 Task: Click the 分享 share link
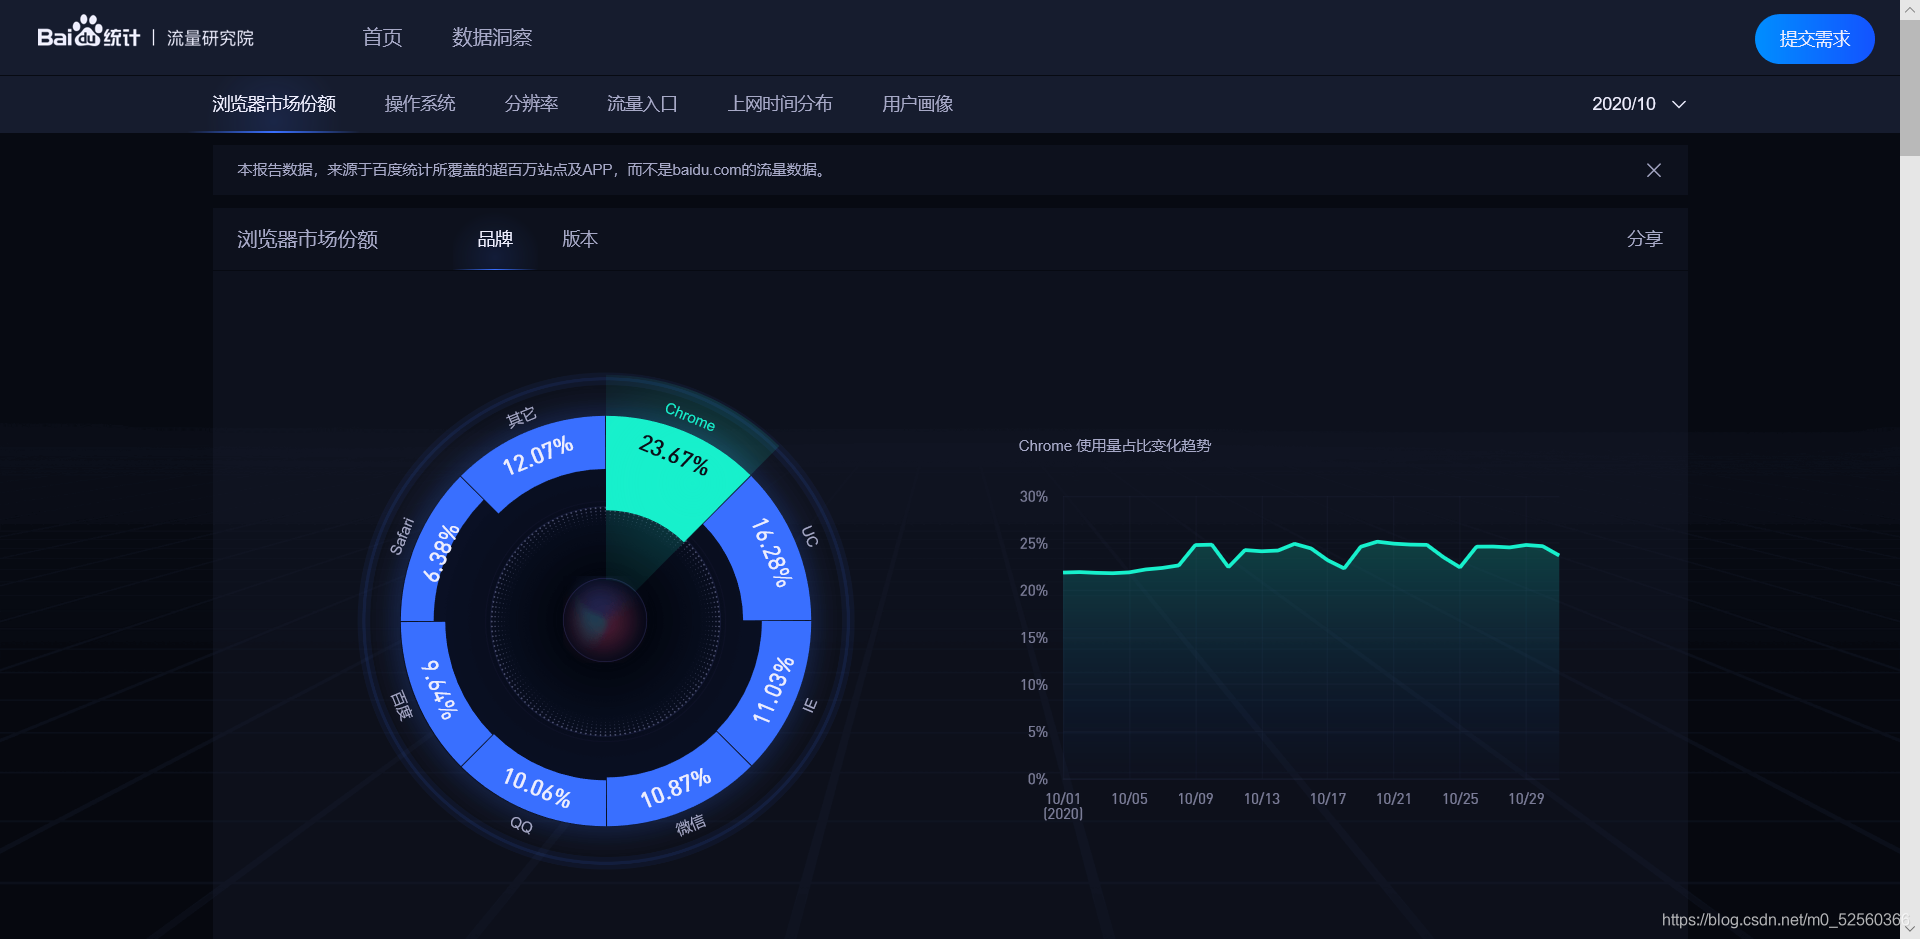tap(1644, 239)
